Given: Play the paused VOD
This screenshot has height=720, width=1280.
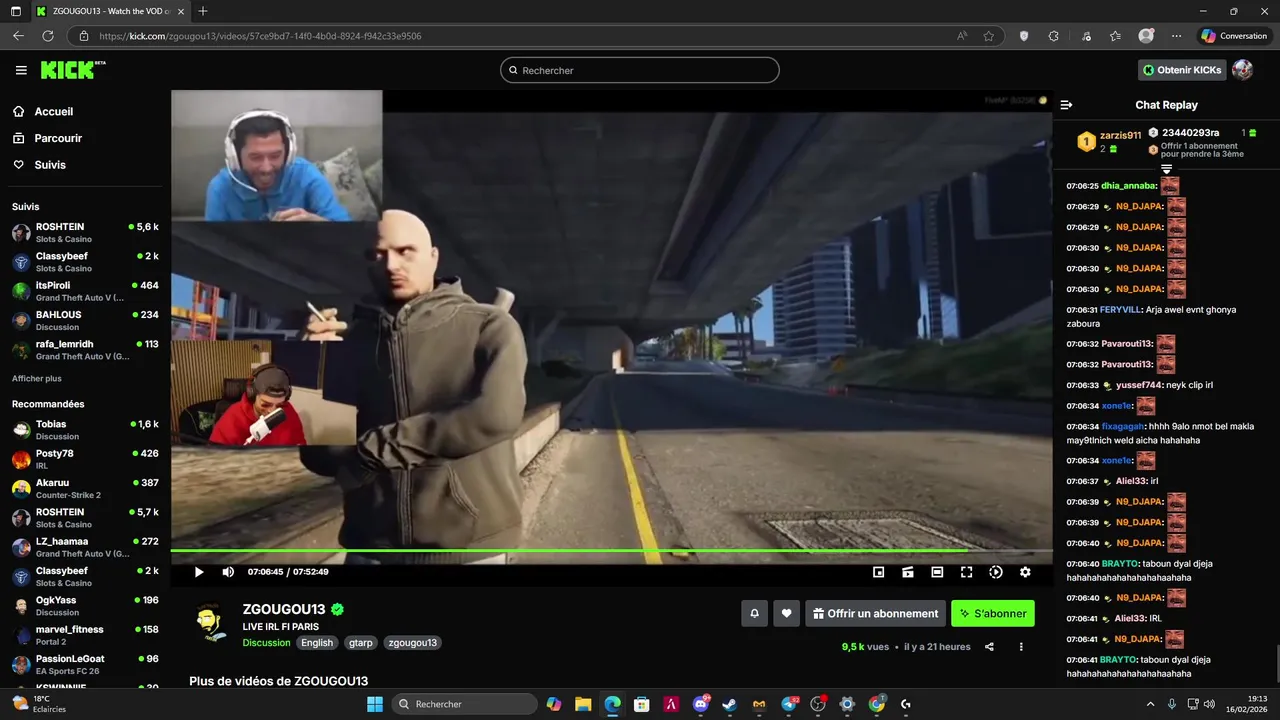Looking at the screenshot, I should (199, 572).
